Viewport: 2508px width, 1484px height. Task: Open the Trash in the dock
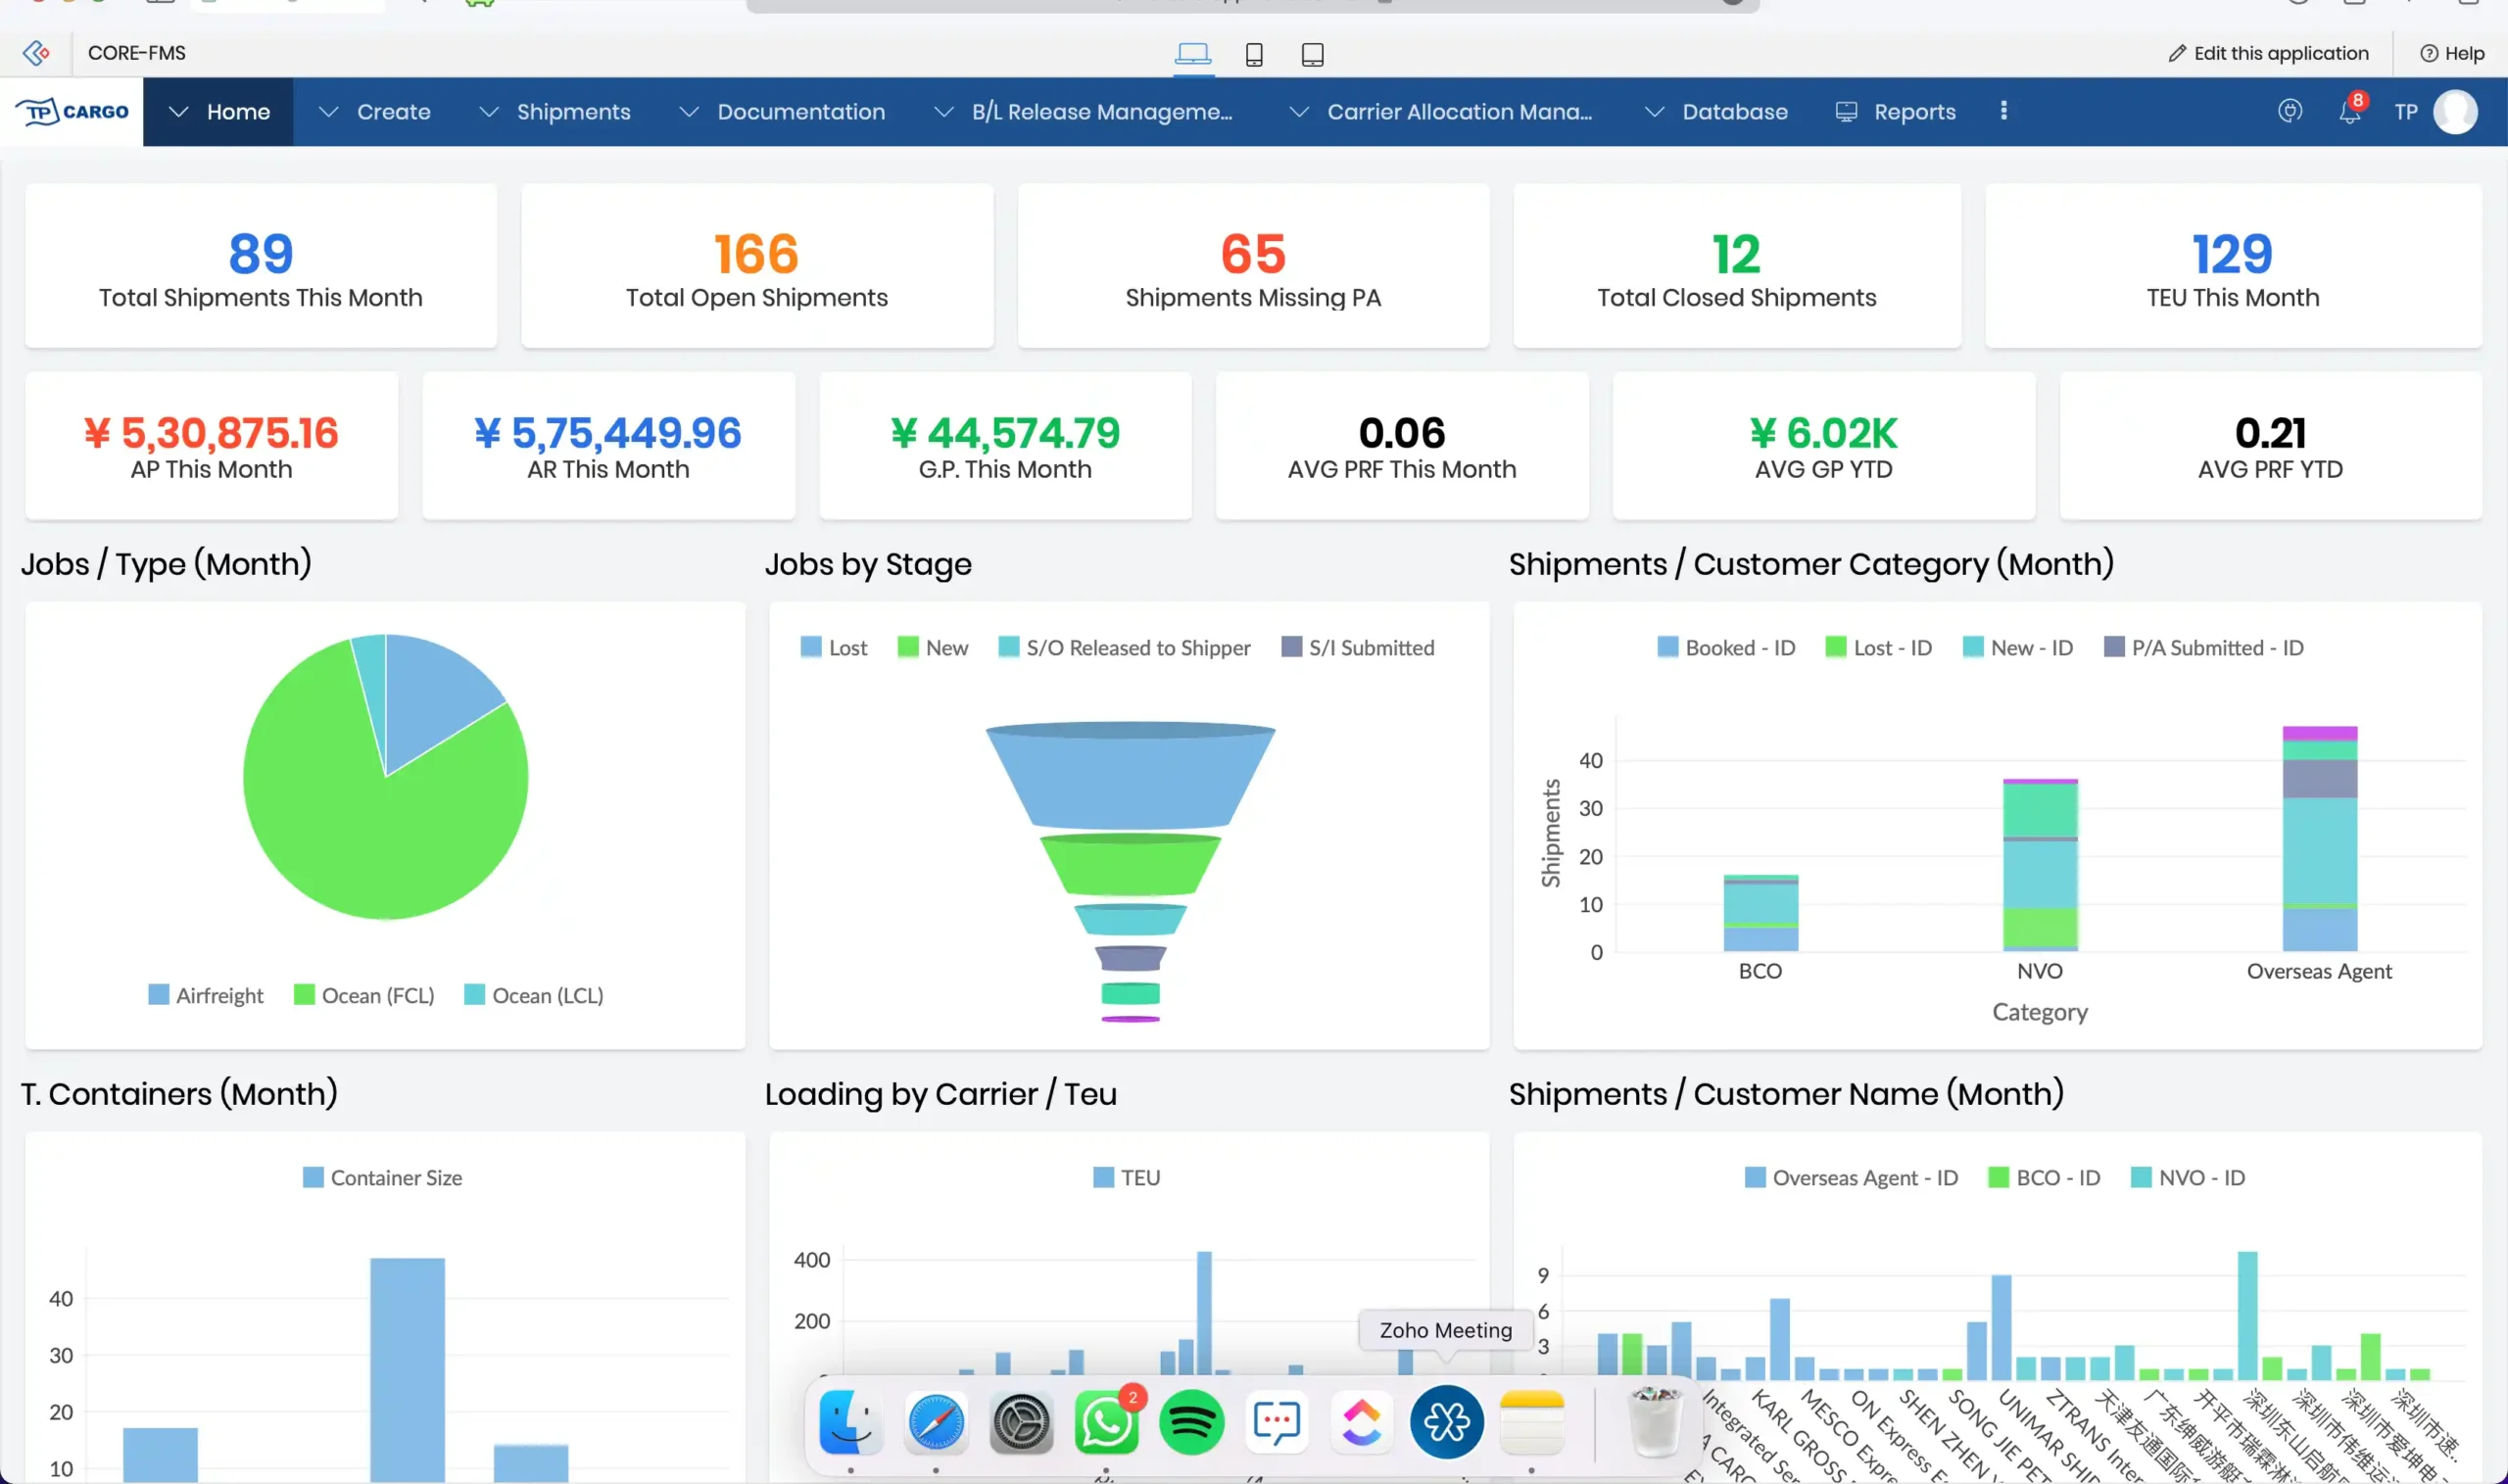pyautogui.click(x=1656, y=1422)
